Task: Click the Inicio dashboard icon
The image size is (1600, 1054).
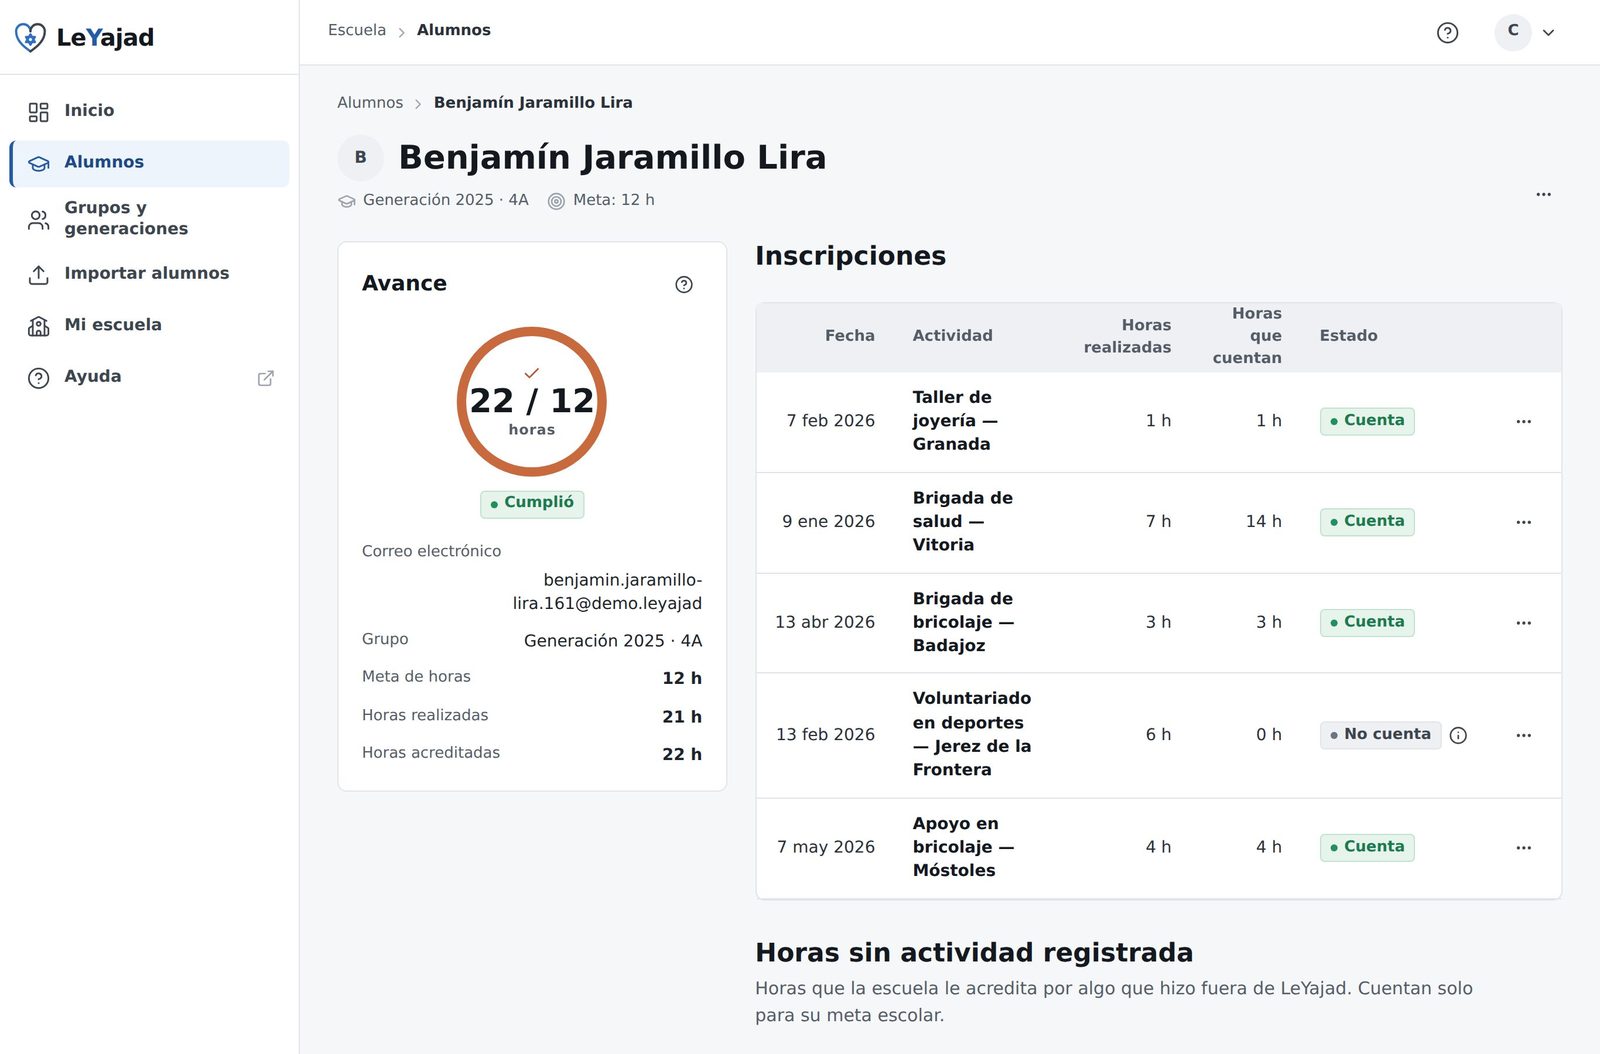Action: point(38,112)
